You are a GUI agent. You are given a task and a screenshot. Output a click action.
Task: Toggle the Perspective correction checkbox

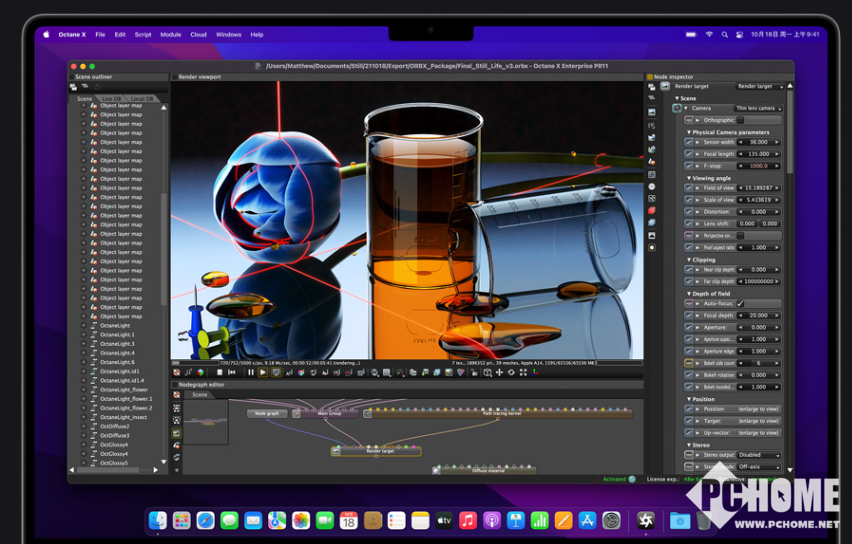pos(740,235)
